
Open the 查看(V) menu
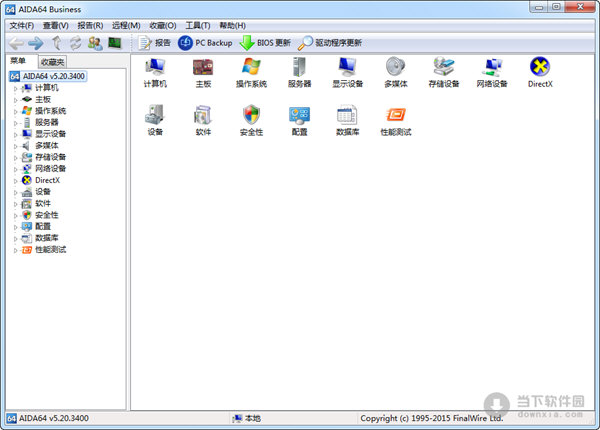[55, 26]
